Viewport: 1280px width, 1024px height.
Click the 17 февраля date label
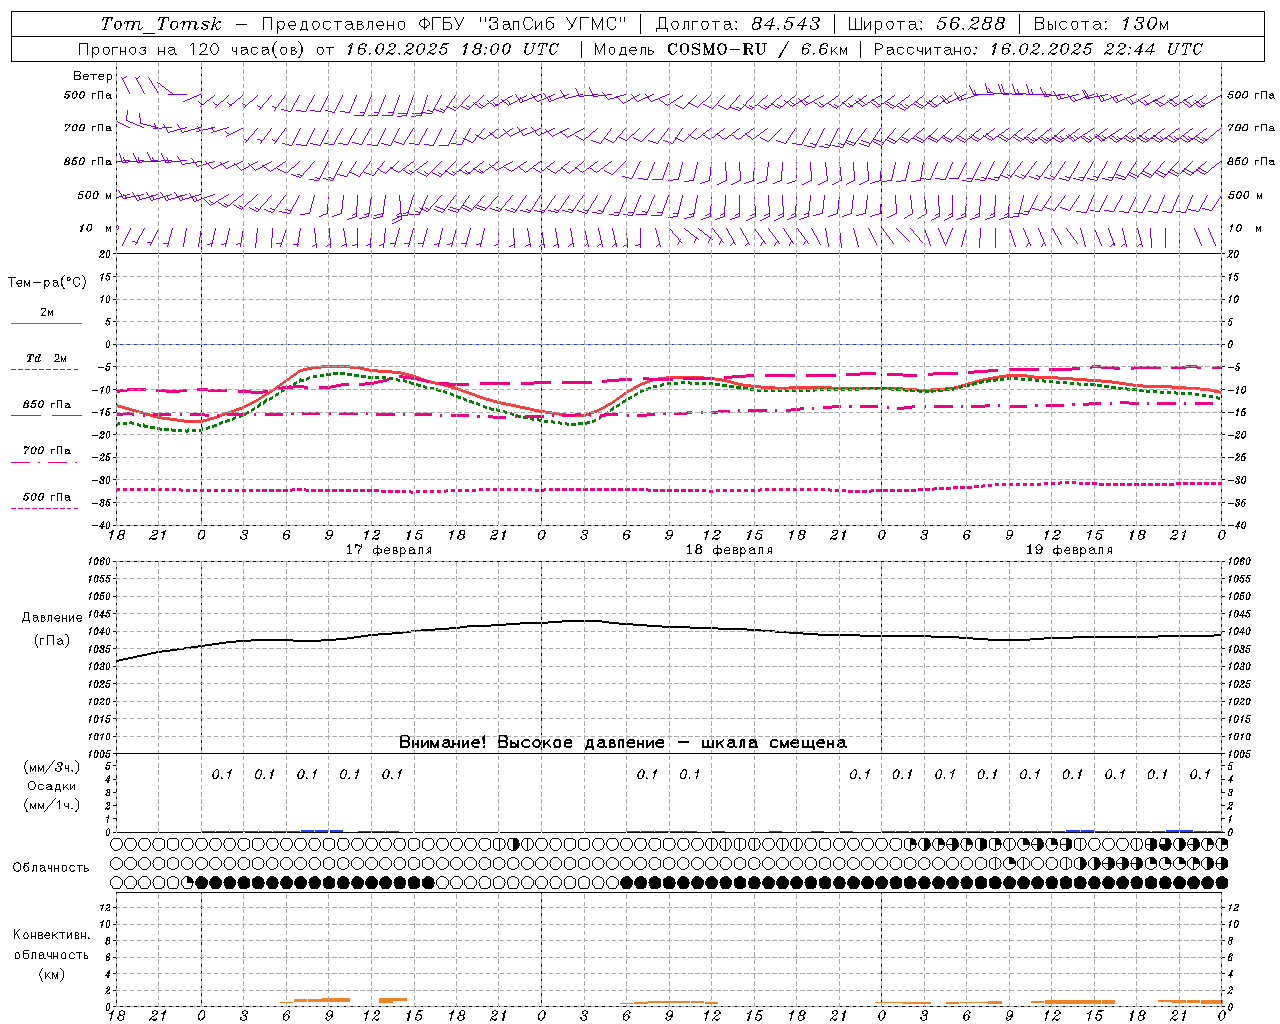(x=389, y=550)
